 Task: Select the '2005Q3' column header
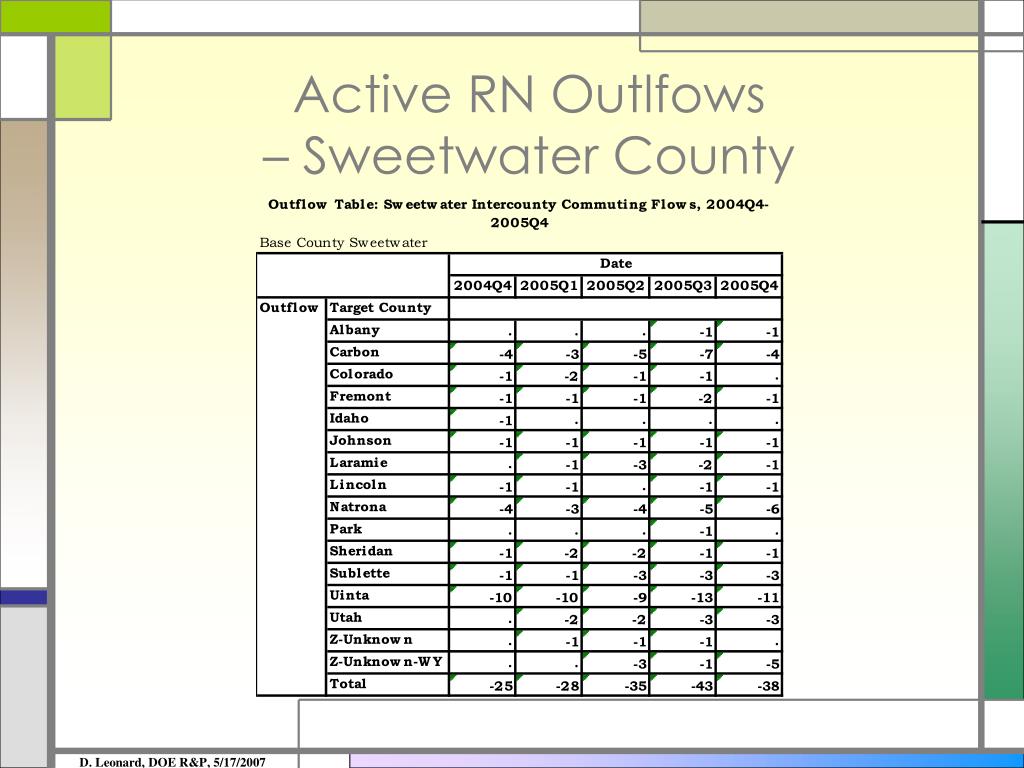[682, 285]
